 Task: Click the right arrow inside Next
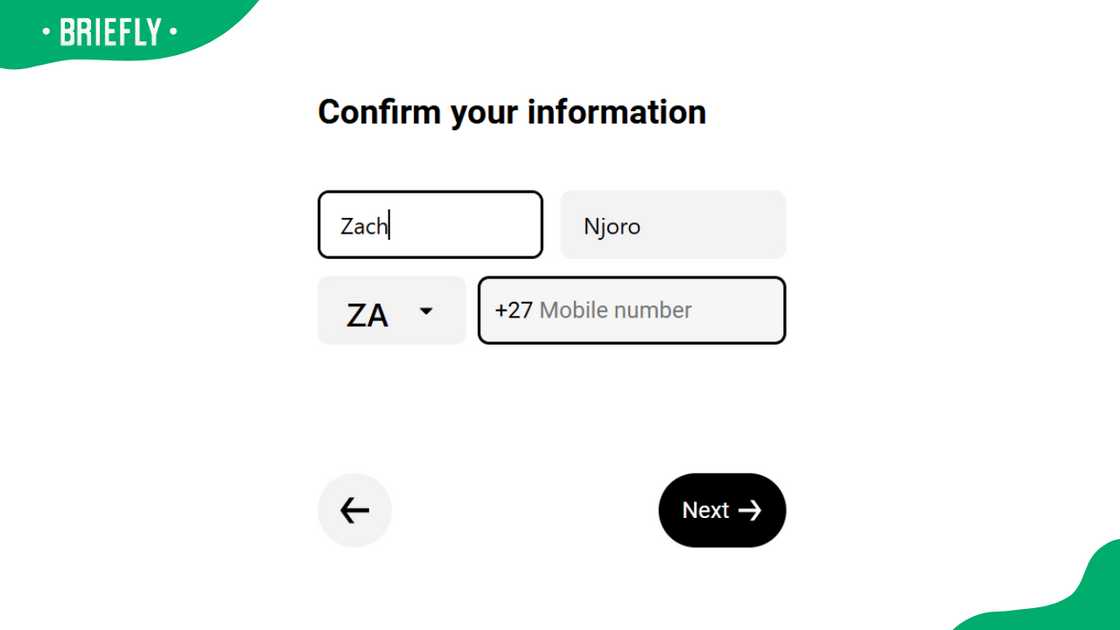click(x=750, y=511)
